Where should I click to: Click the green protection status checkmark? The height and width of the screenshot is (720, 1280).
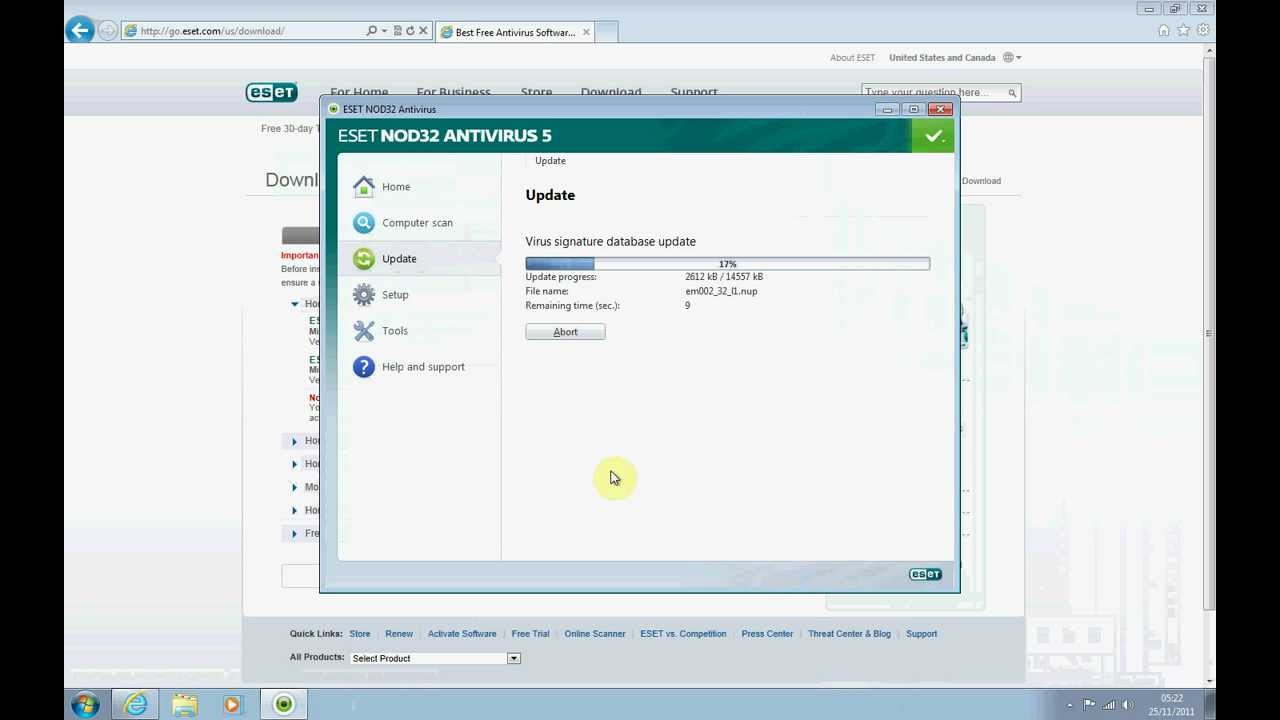click(x=933, y=136)
